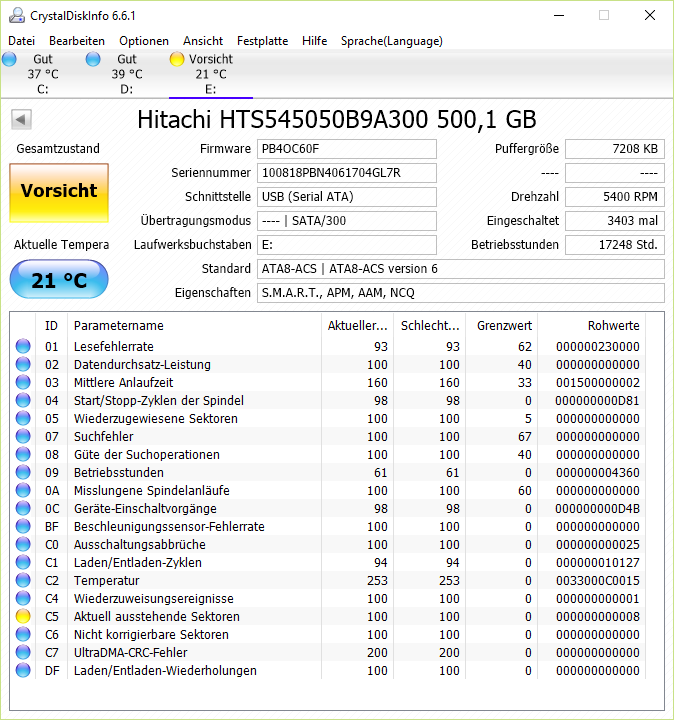Viewport: 674px width, 720px height.
Task: Select raw value 0033000C0015 in Temperatur row
Action: pos(598,580)
